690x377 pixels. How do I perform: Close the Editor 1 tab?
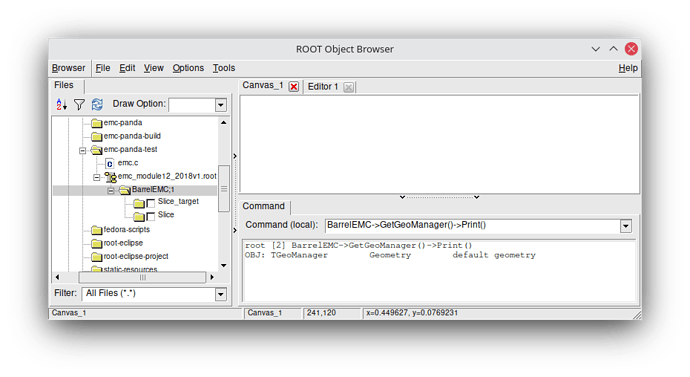click(x=348, y=87)
